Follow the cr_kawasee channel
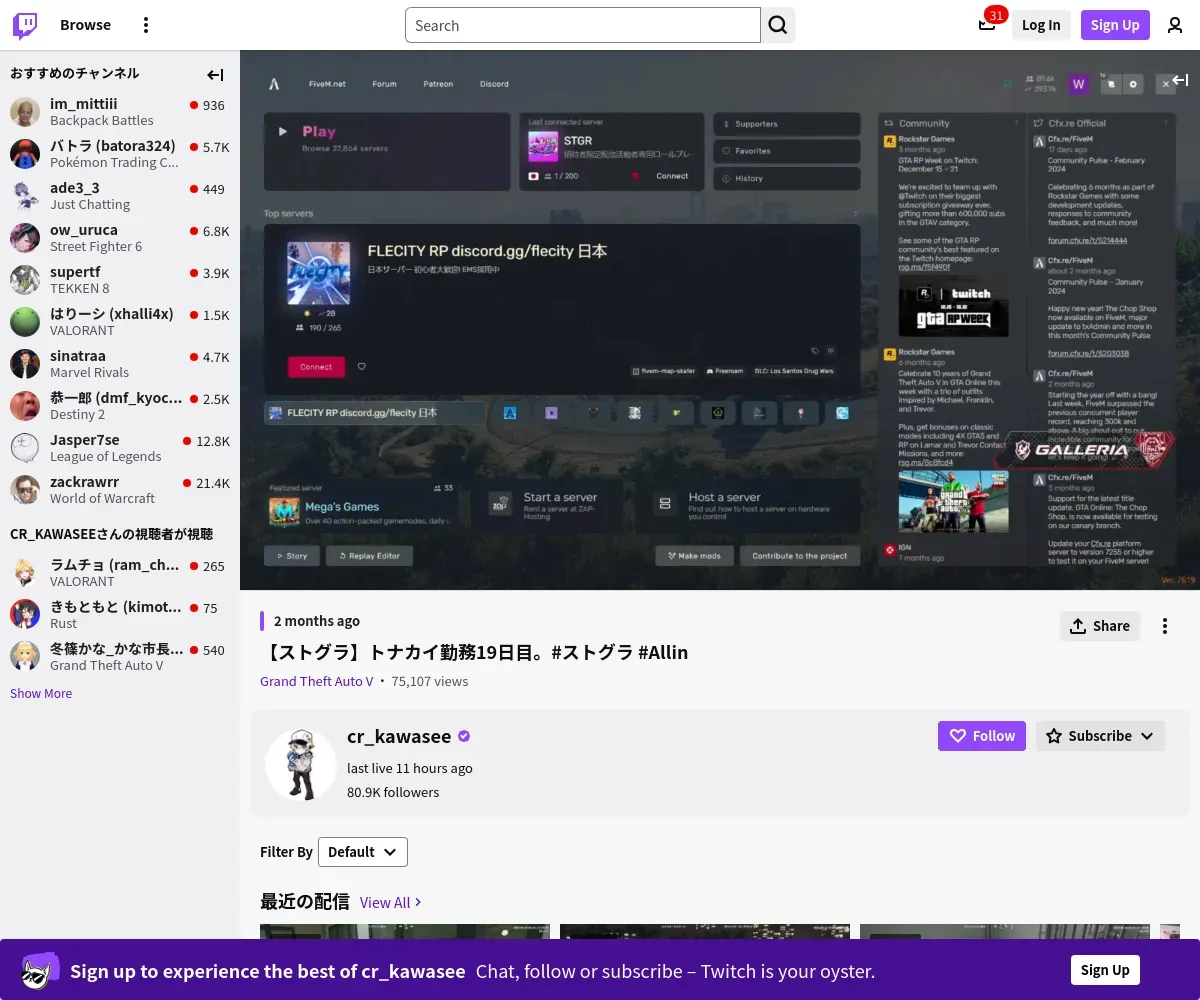This screenshot has height=1000, width=1200. (982, 736)
